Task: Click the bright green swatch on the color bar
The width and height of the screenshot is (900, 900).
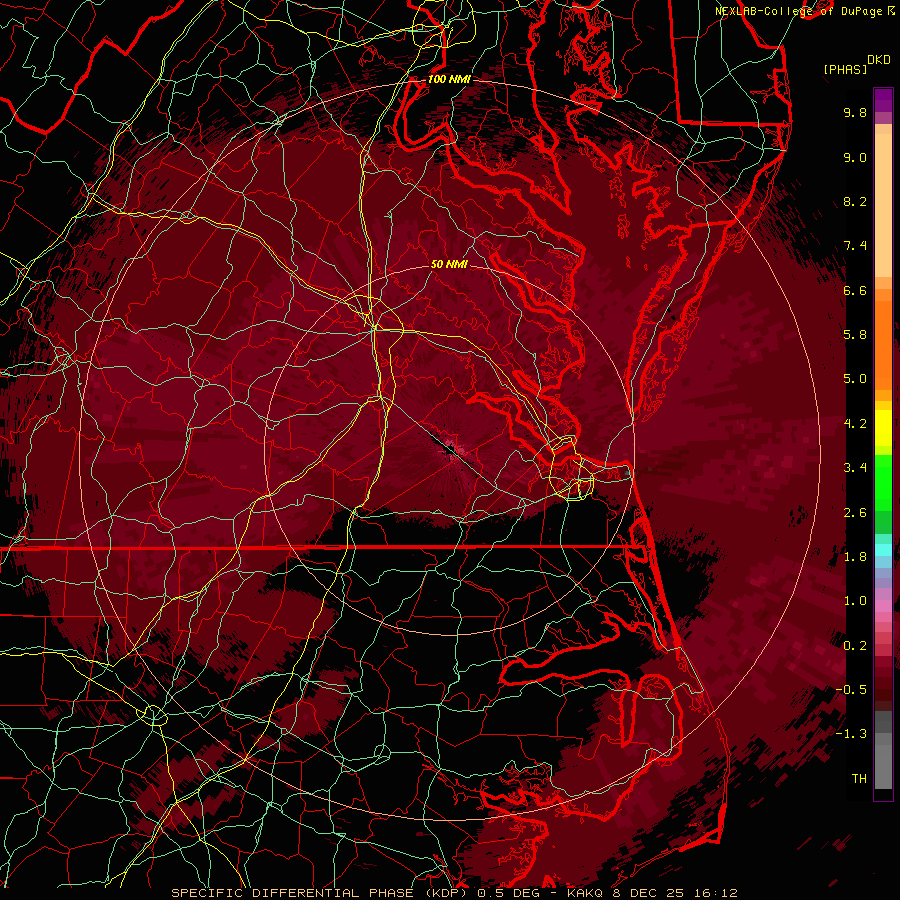Action: 883,483
